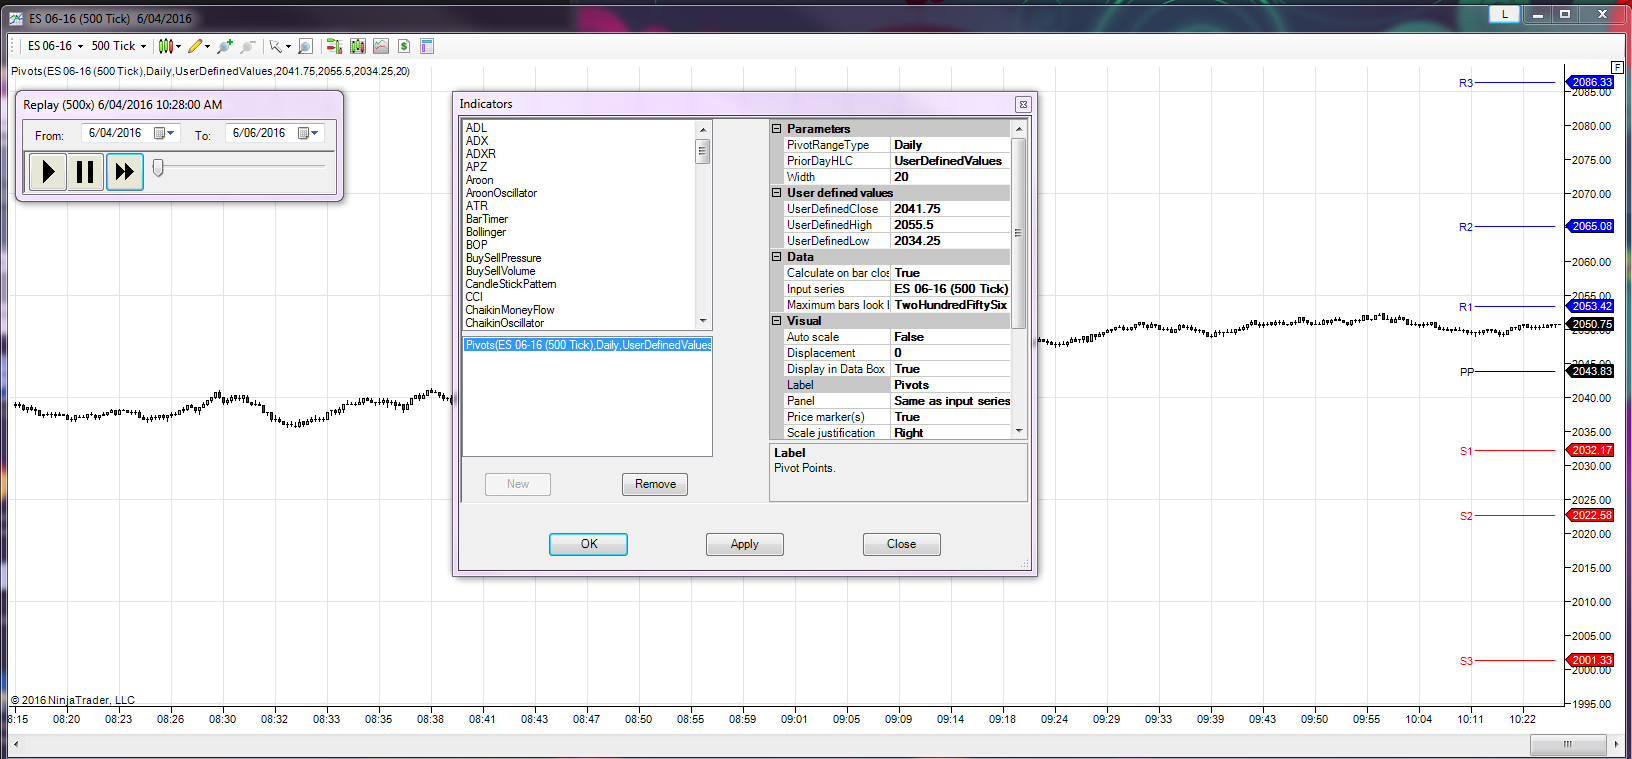Select ChaikinMoneyFlow in the indicators list
This screenshot has width=1632, height=759.
tap(510, 310)
